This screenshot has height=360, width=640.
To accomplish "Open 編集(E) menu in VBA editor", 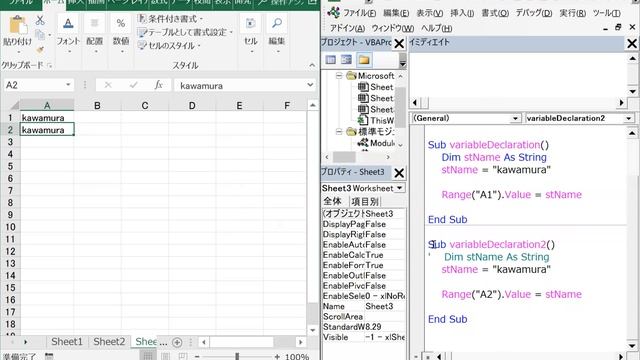I will click(x=396, y=13).
